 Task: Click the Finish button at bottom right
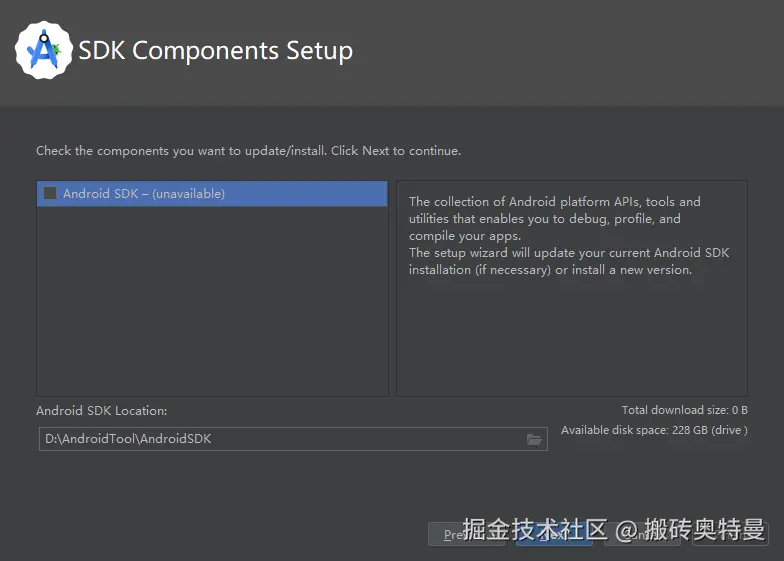tap(730, 534)
